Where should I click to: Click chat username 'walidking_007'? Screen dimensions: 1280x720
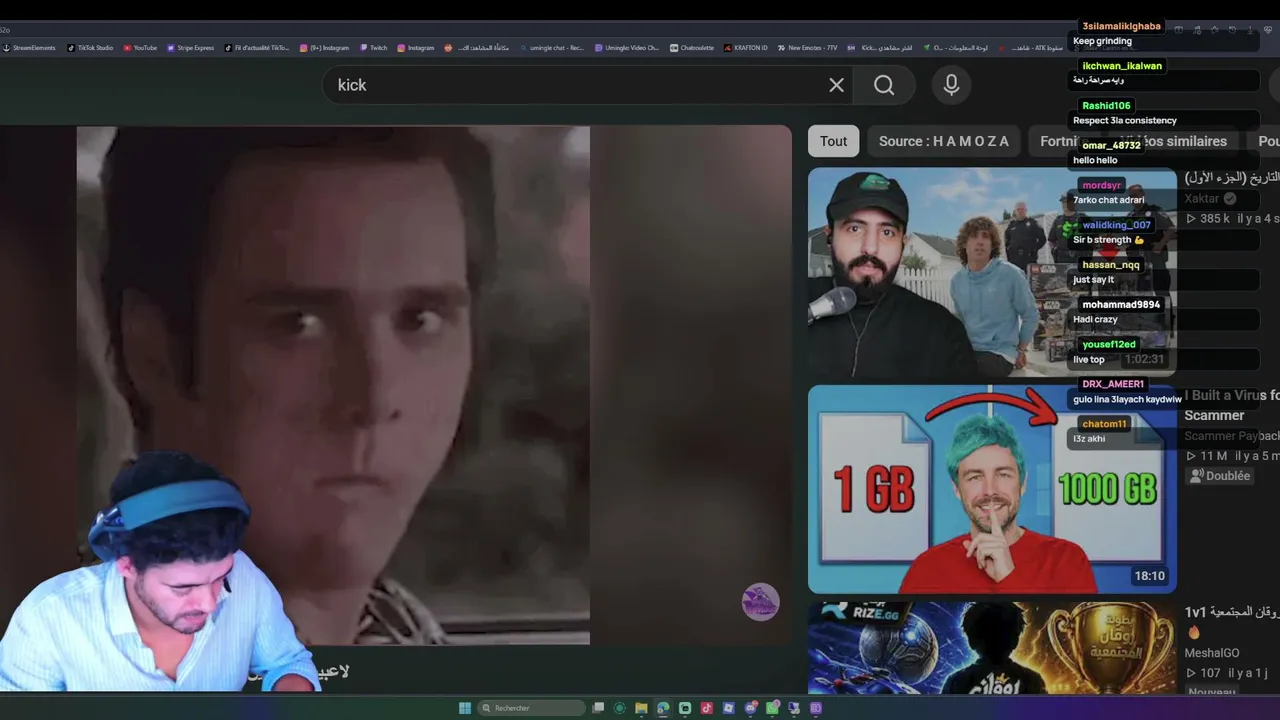click(1116, 225)
